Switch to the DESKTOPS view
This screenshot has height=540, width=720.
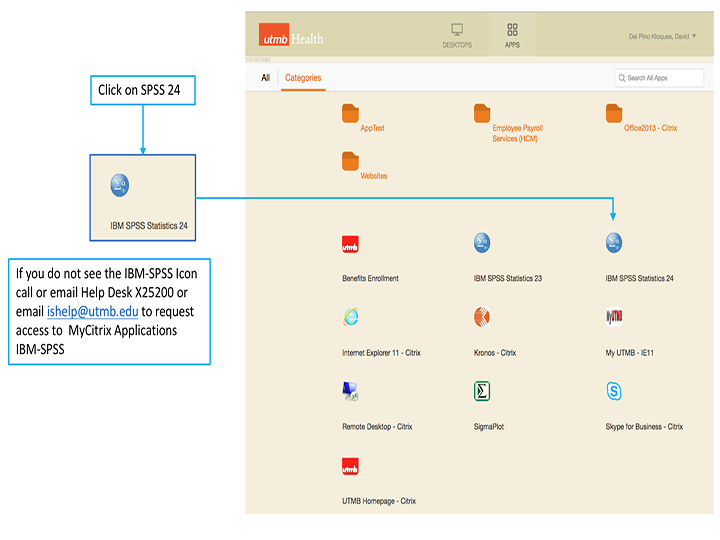(457, 35)
